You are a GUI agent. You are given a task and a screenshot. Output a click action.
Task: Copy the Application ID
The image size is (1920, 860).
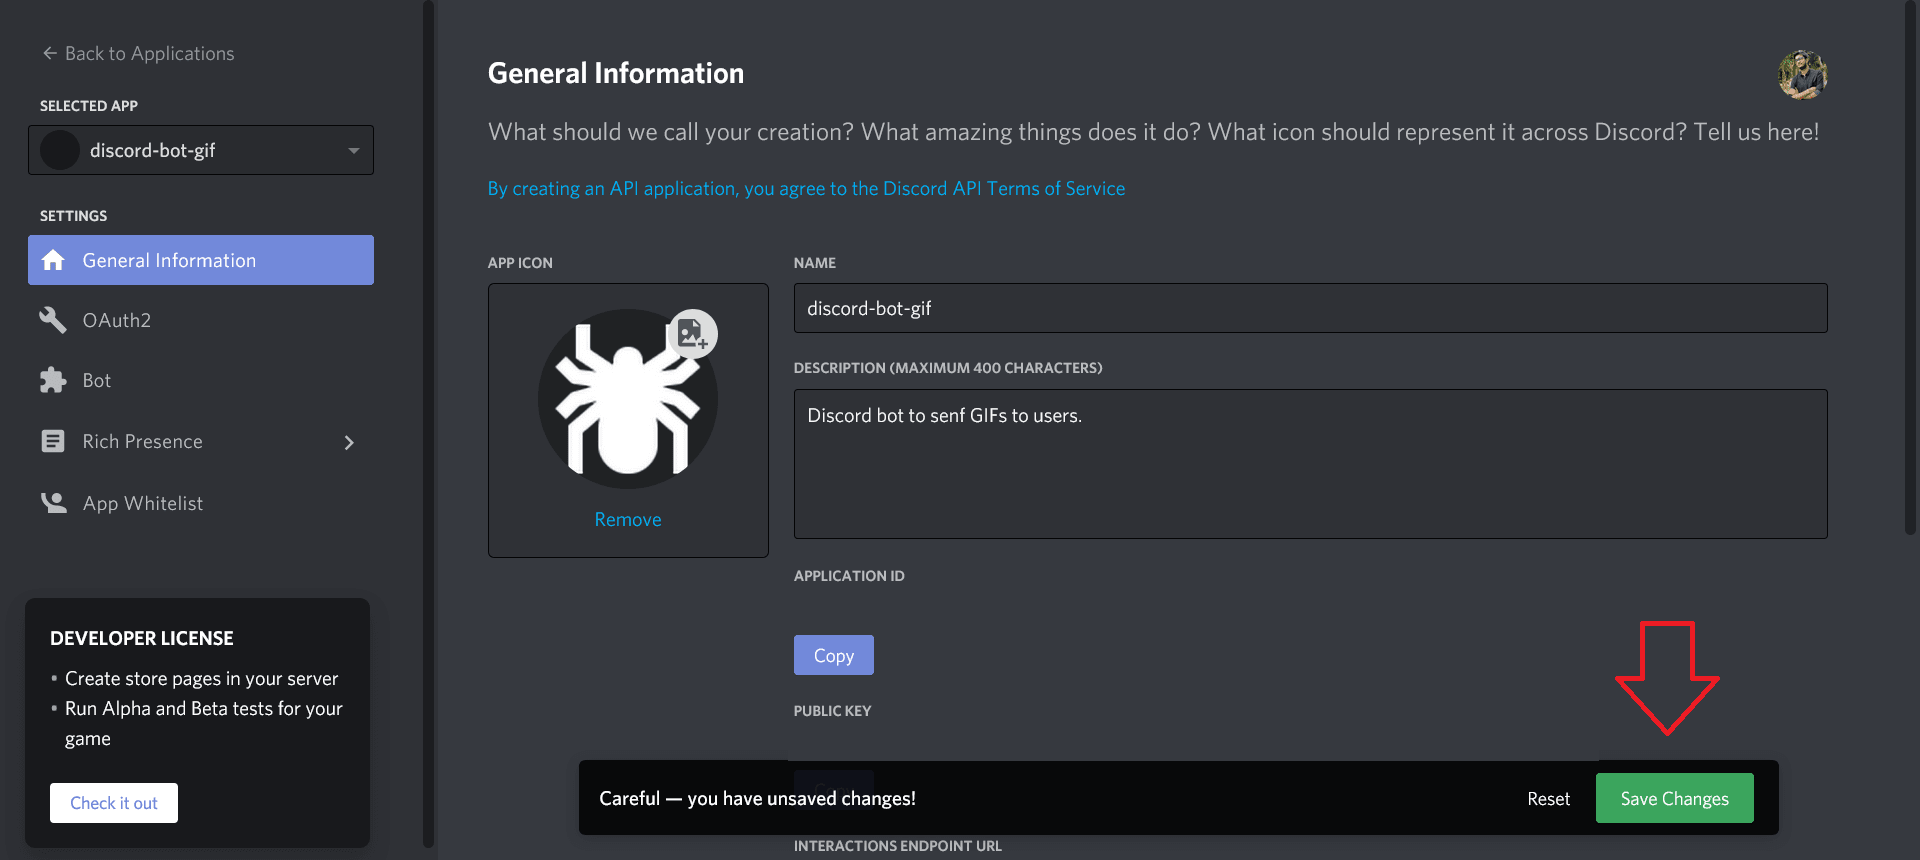coord(834,655)
